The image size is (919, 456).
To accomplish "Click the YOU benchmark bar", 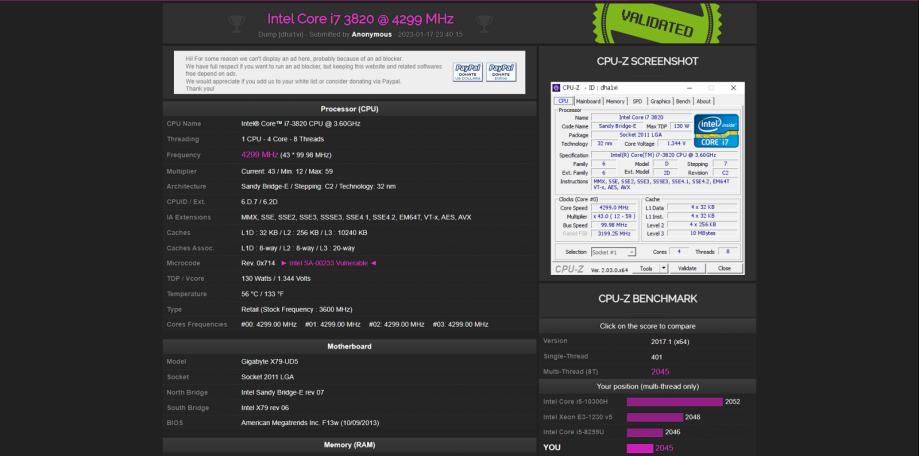I will tap(639, 448).
